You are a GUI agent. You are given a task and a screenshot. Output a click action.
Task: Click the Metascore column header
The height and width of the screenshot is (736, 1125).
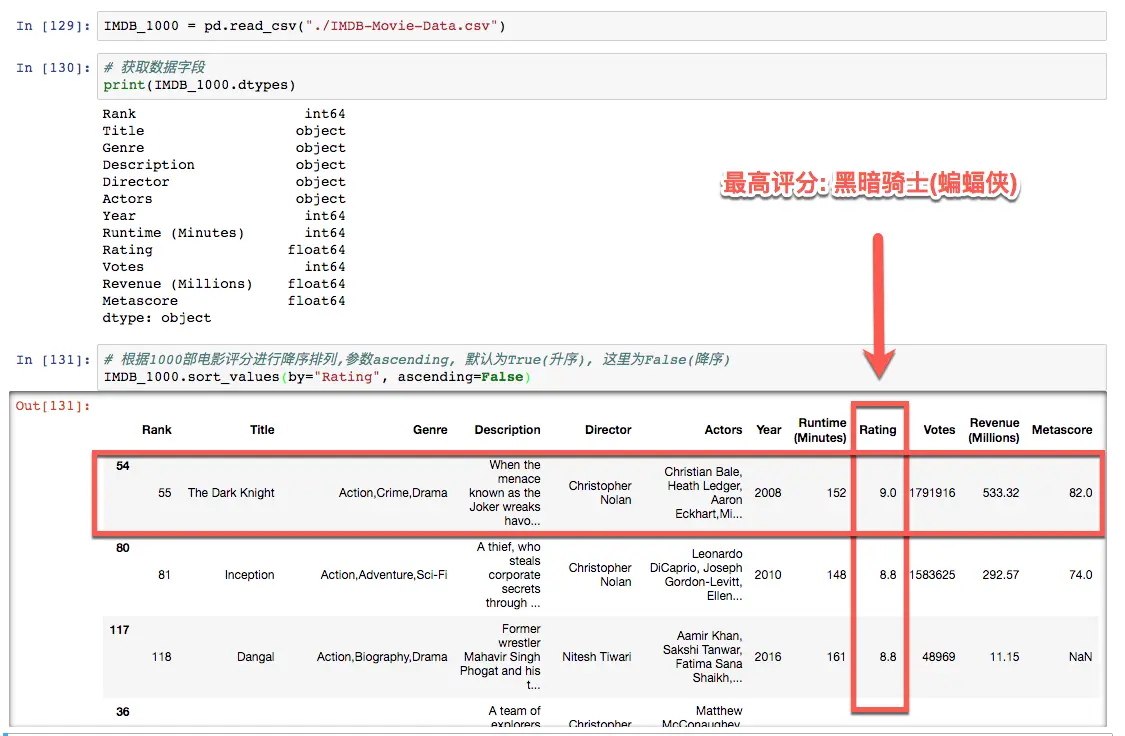point(1062,430)
